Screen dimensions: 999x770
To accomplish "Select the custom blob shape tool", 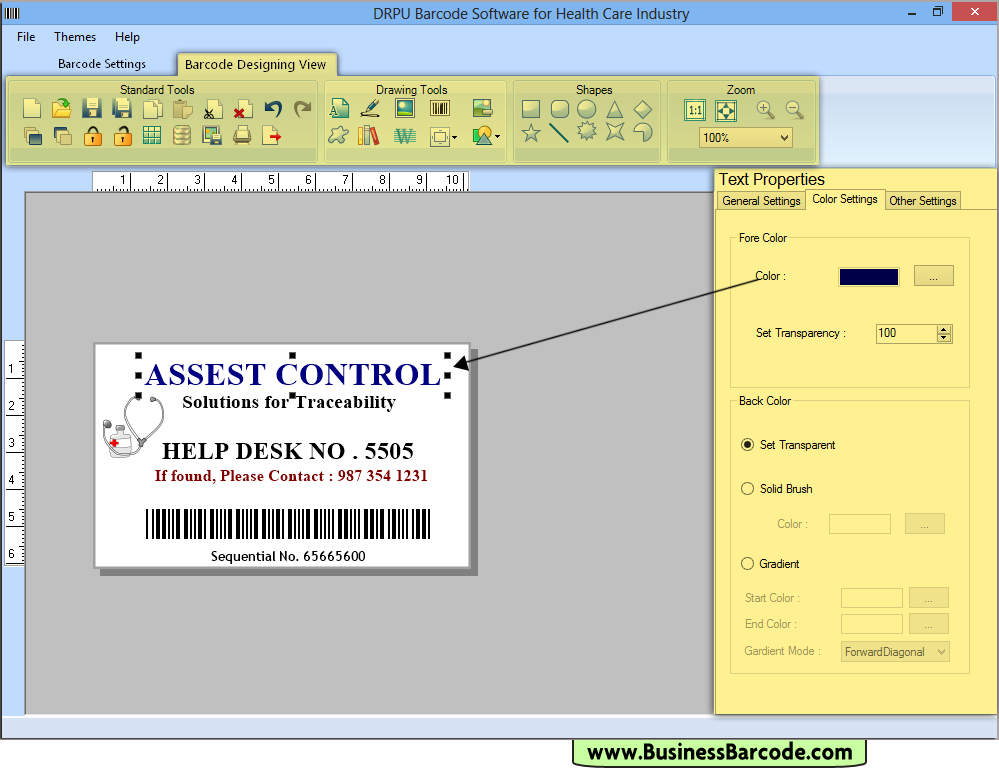I will point(338,136).
